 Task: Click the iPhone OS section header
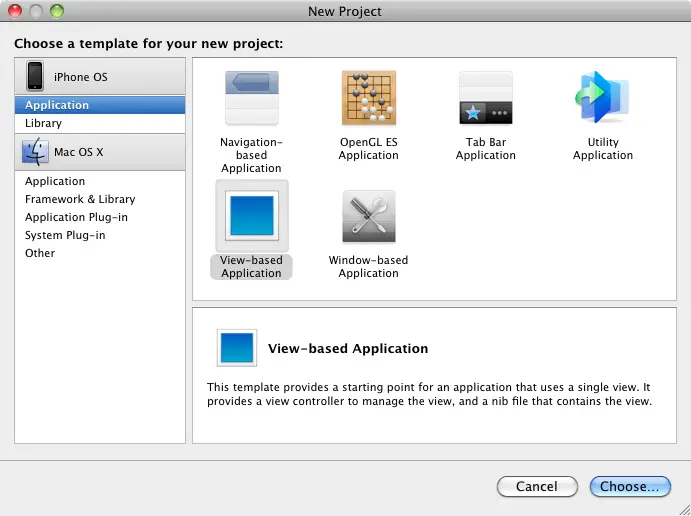100,77
